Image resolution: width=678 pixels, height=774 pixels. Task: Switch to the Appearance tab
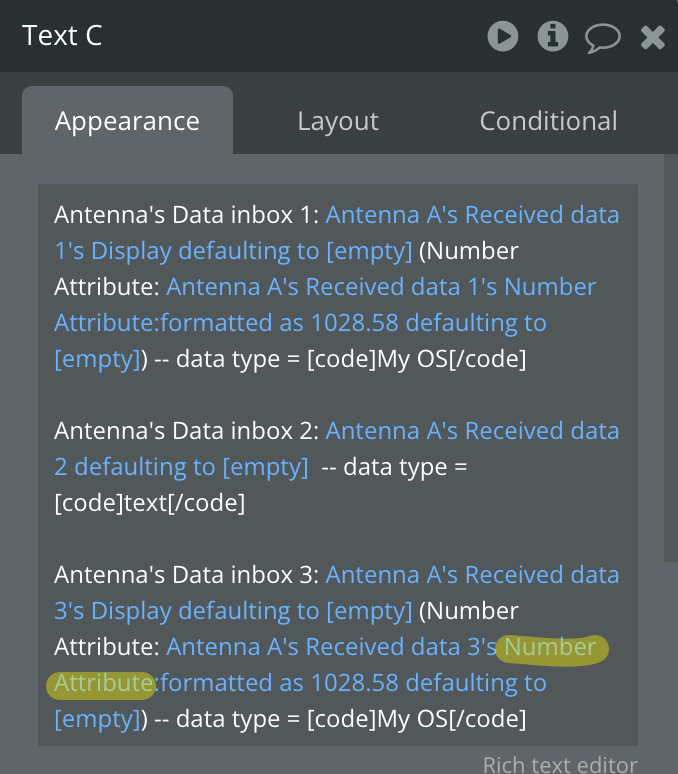pos(127,121)
